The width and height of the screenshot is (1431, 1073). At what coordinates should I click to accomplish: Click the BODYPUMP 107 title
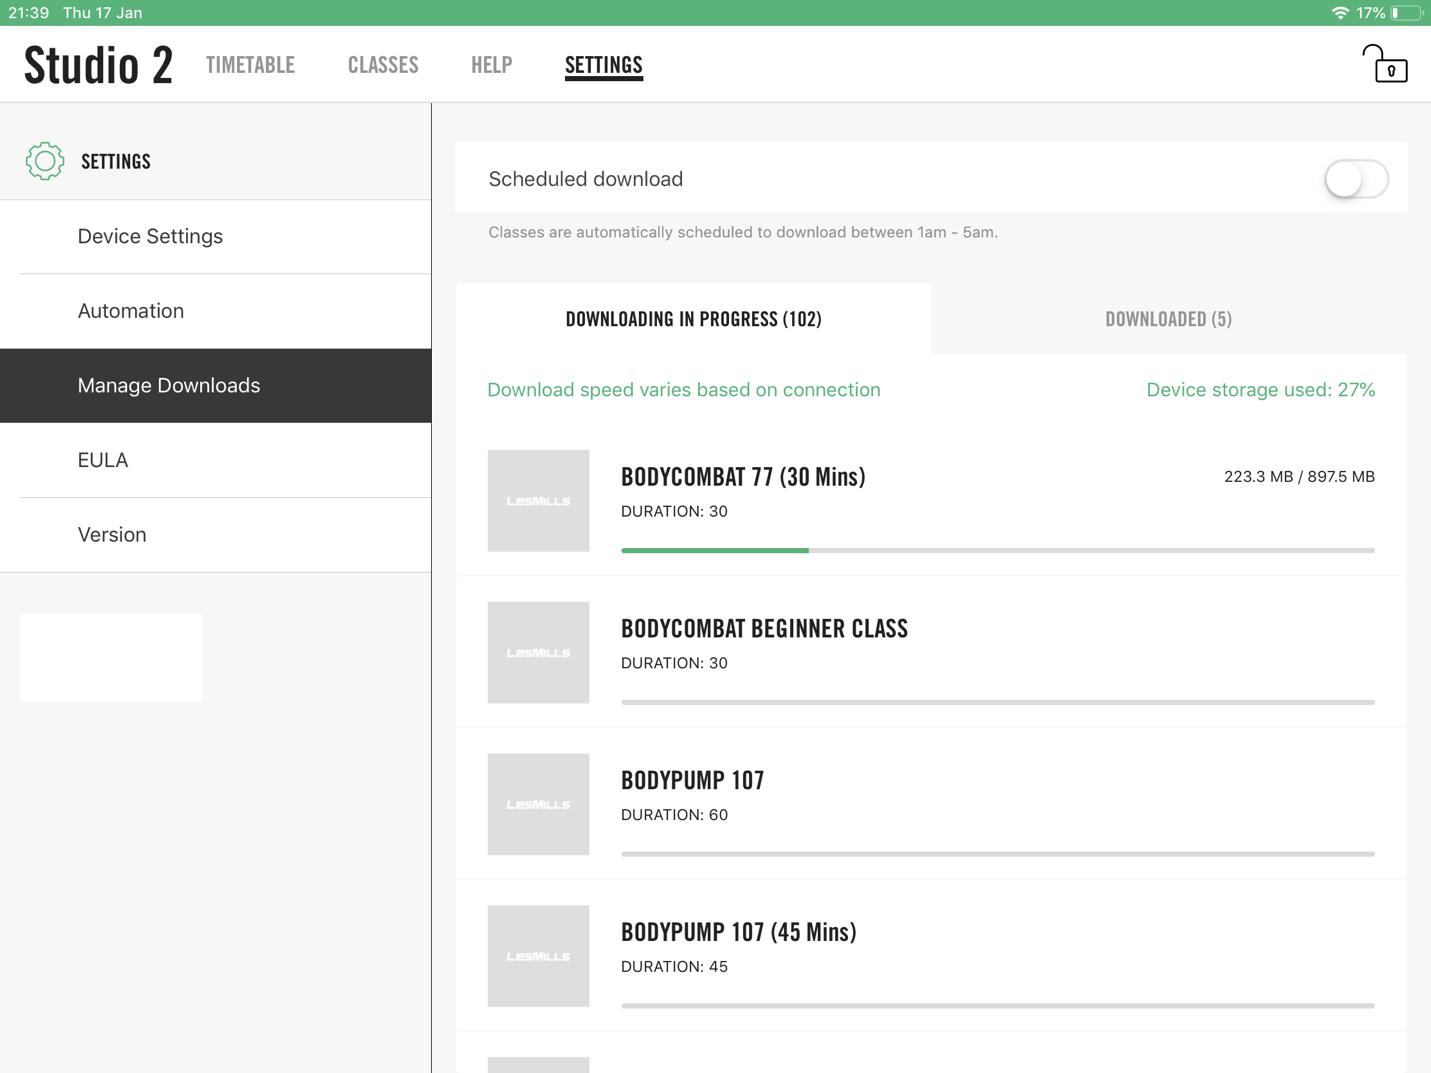(693, 781)
